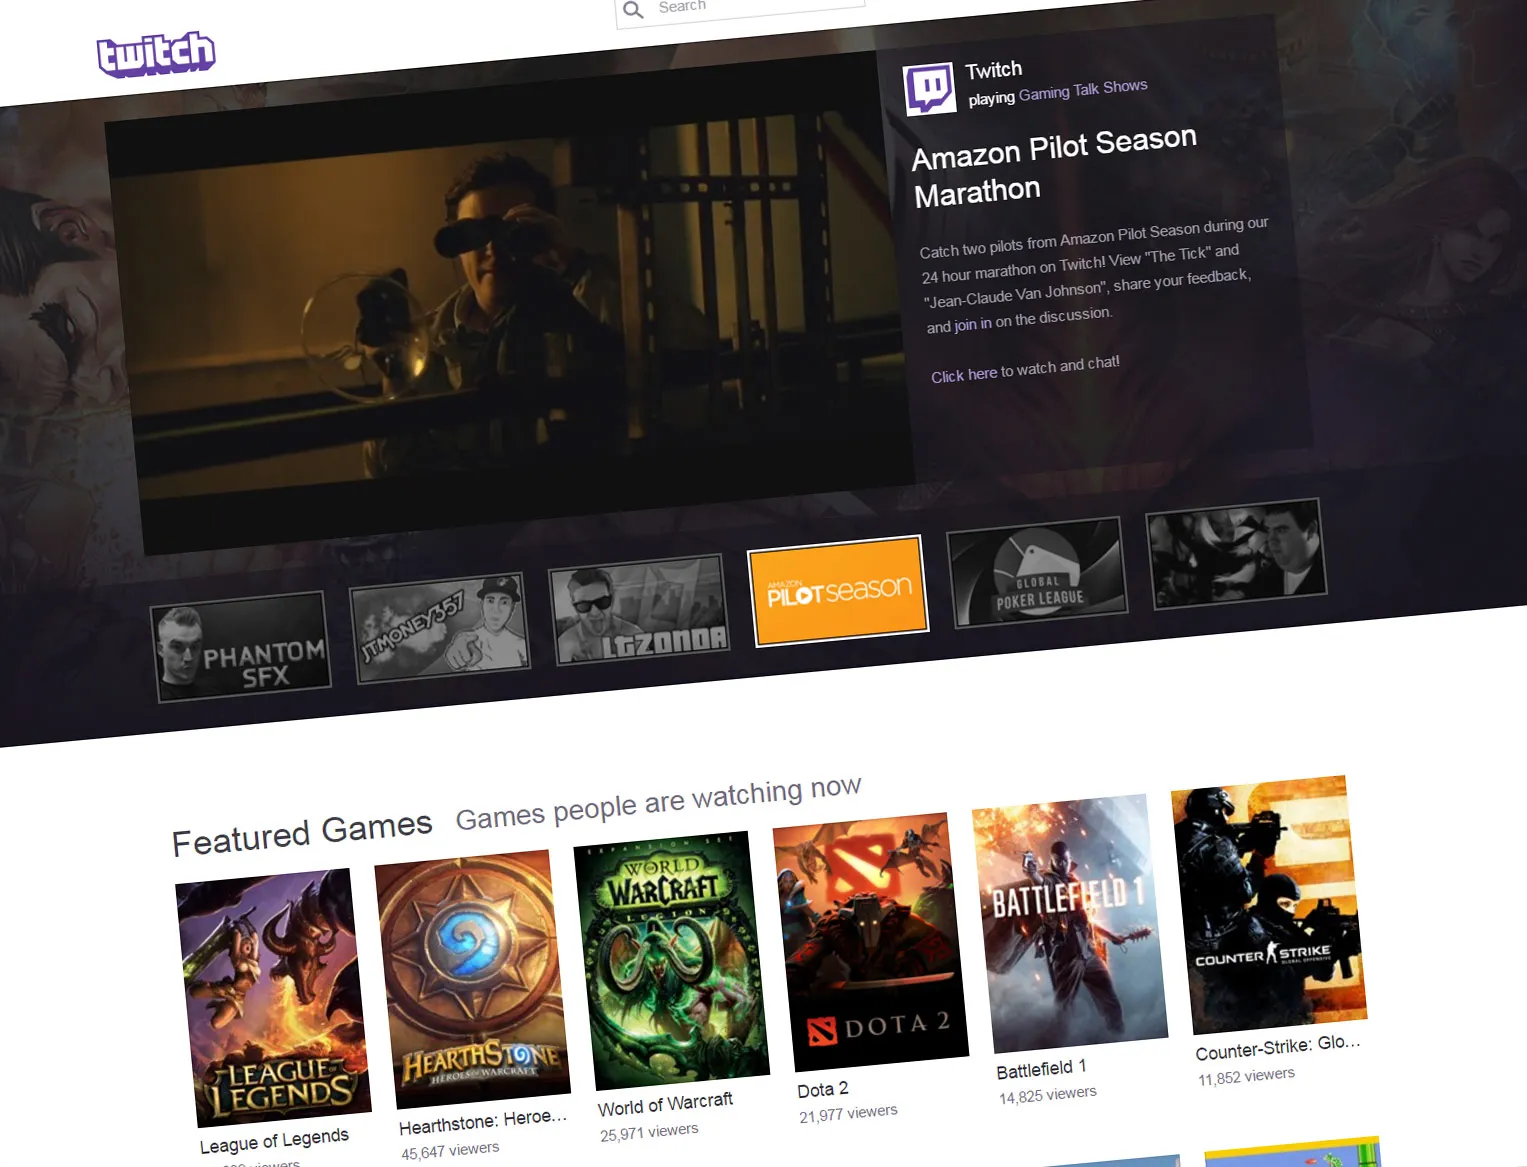Click the '11,852 viewers' text
The image size is (1527, 1167).
[1246, 1076]
